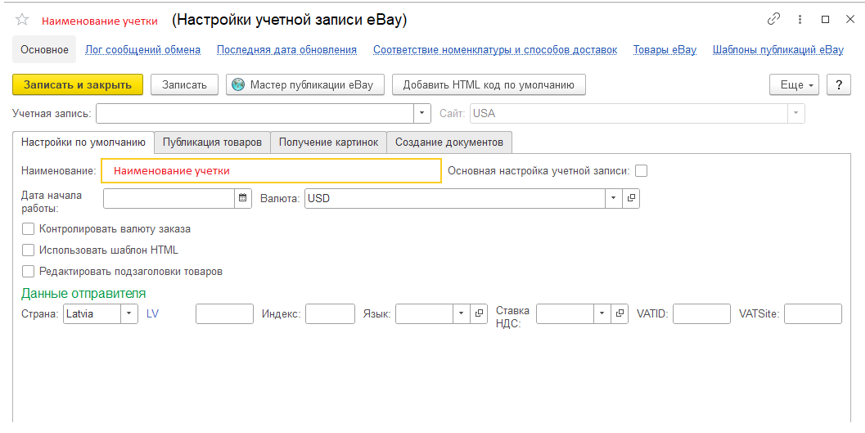Click Записать и закрыть button
The height and width of the screenshot is (433, 865).
click(x=77, y=85)
